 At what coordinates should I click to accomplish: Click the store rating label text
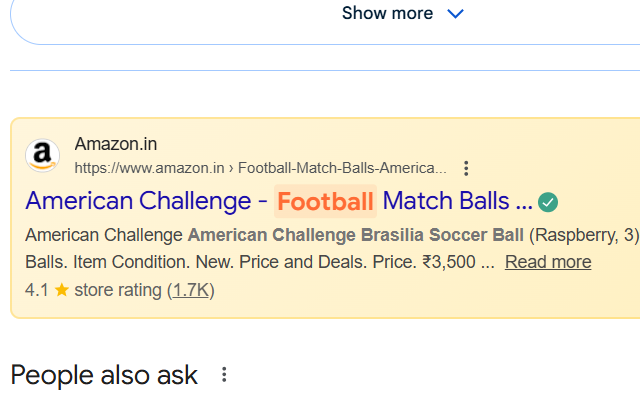pos(118,290)
